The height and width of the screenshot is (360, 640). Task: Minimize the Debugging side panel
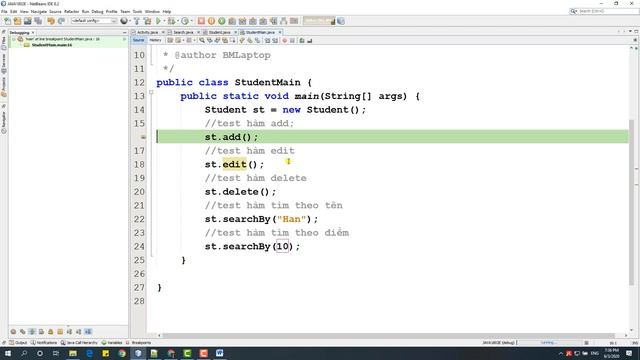(124, 32)
